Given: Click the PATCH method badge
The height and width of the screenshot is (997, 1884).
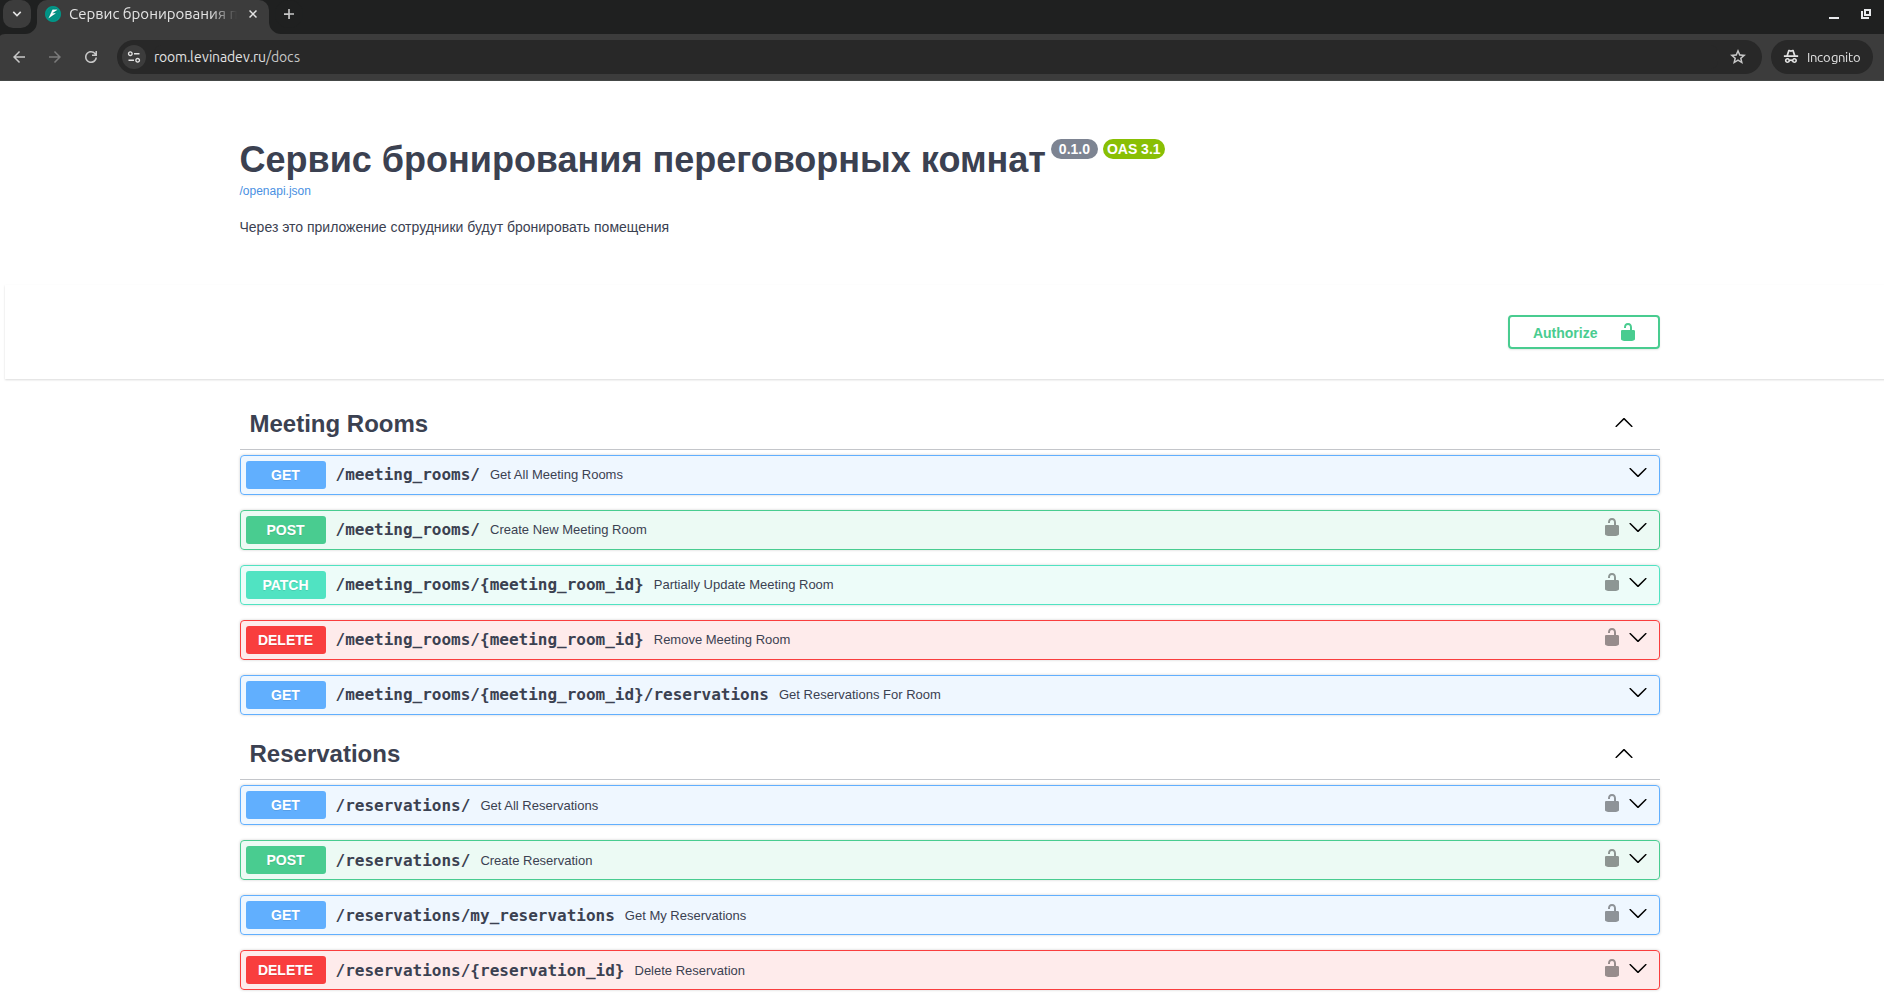Looking at the screenshot, I should point(286,585).
